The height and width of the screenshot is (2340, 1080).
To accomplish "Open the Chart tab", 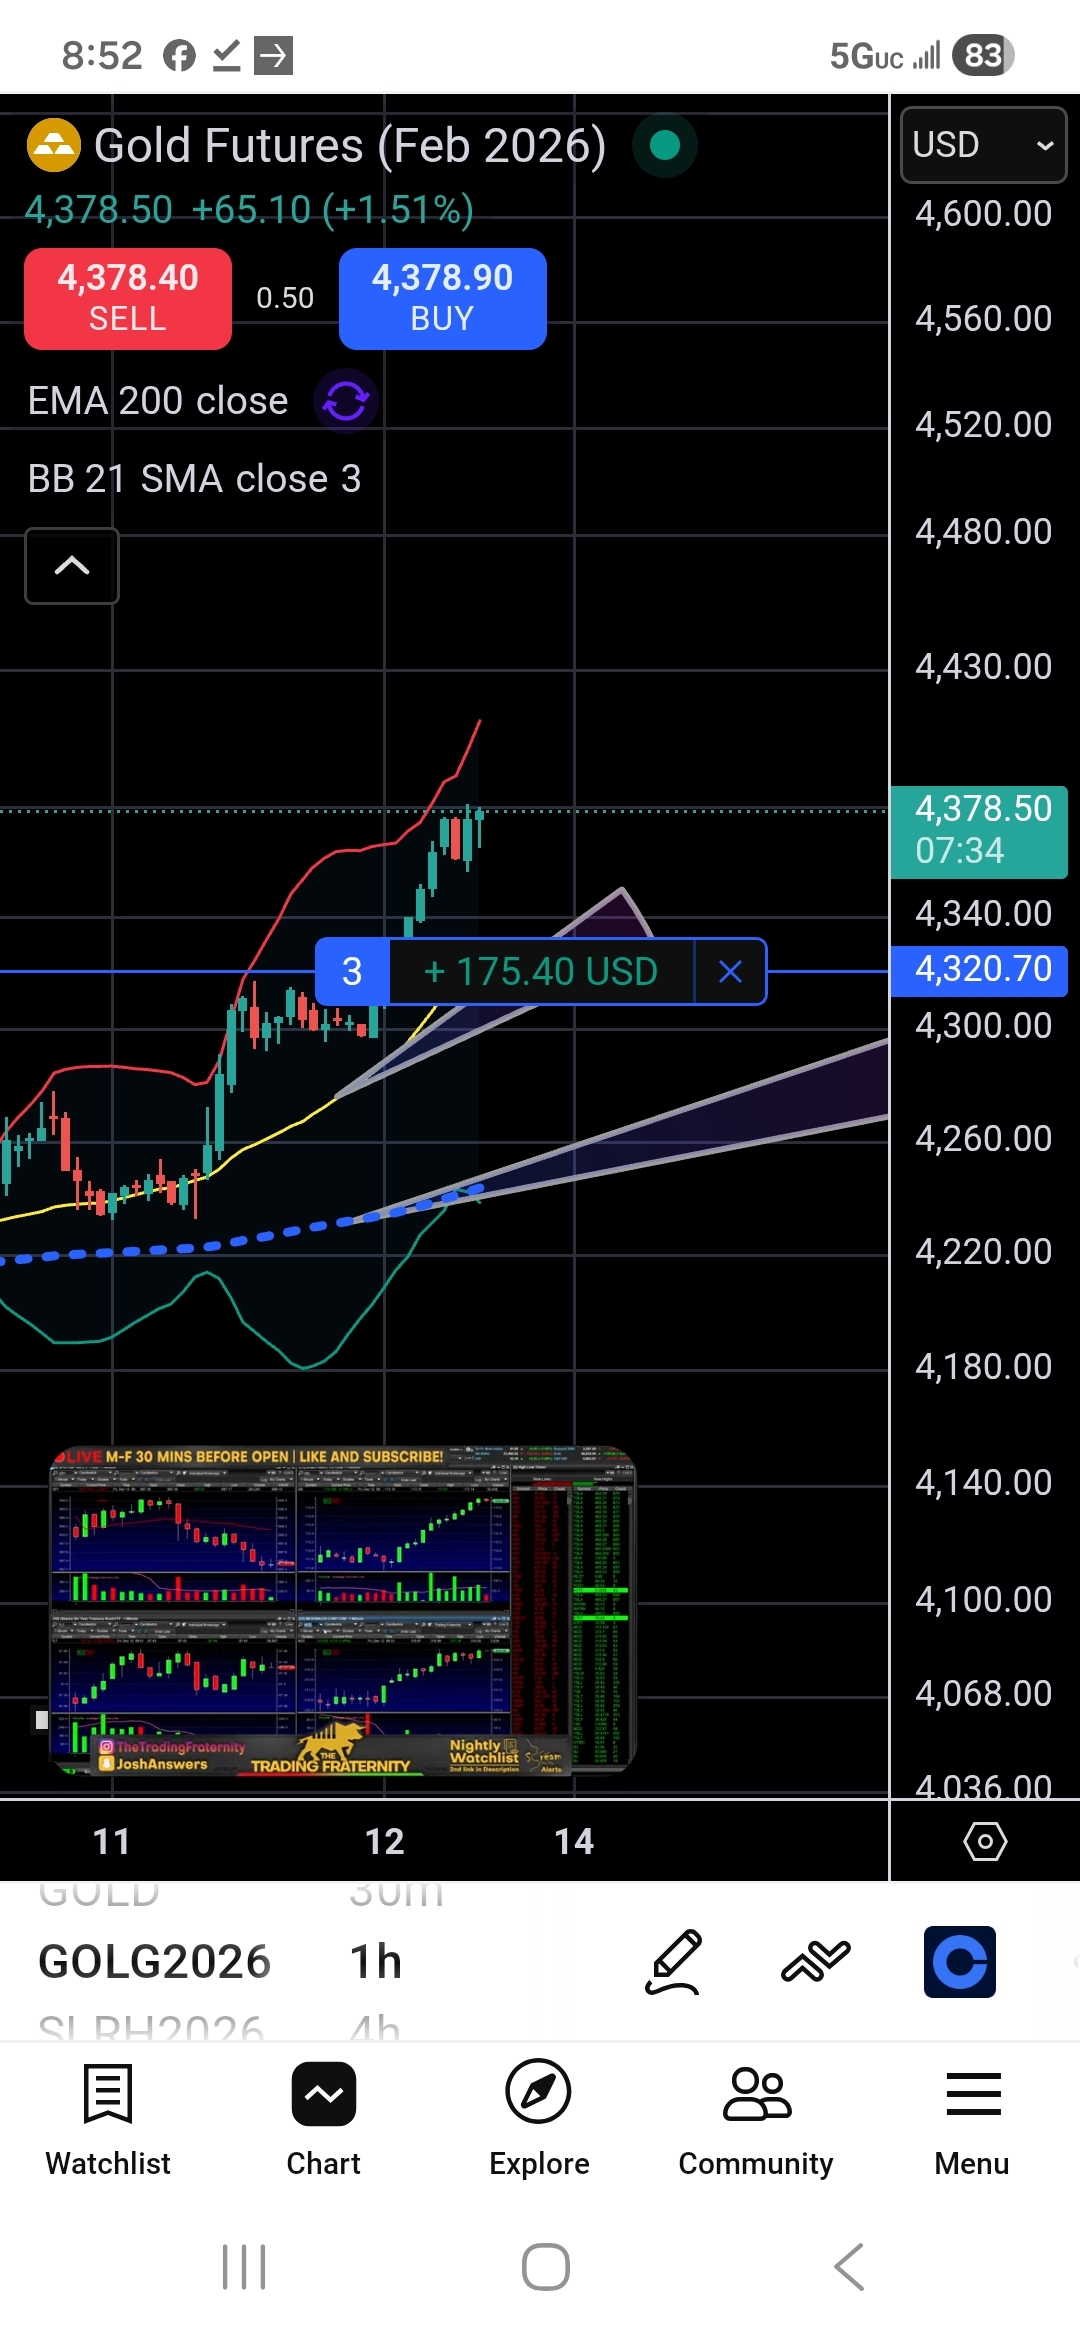I will click(x=324, y=2120).
